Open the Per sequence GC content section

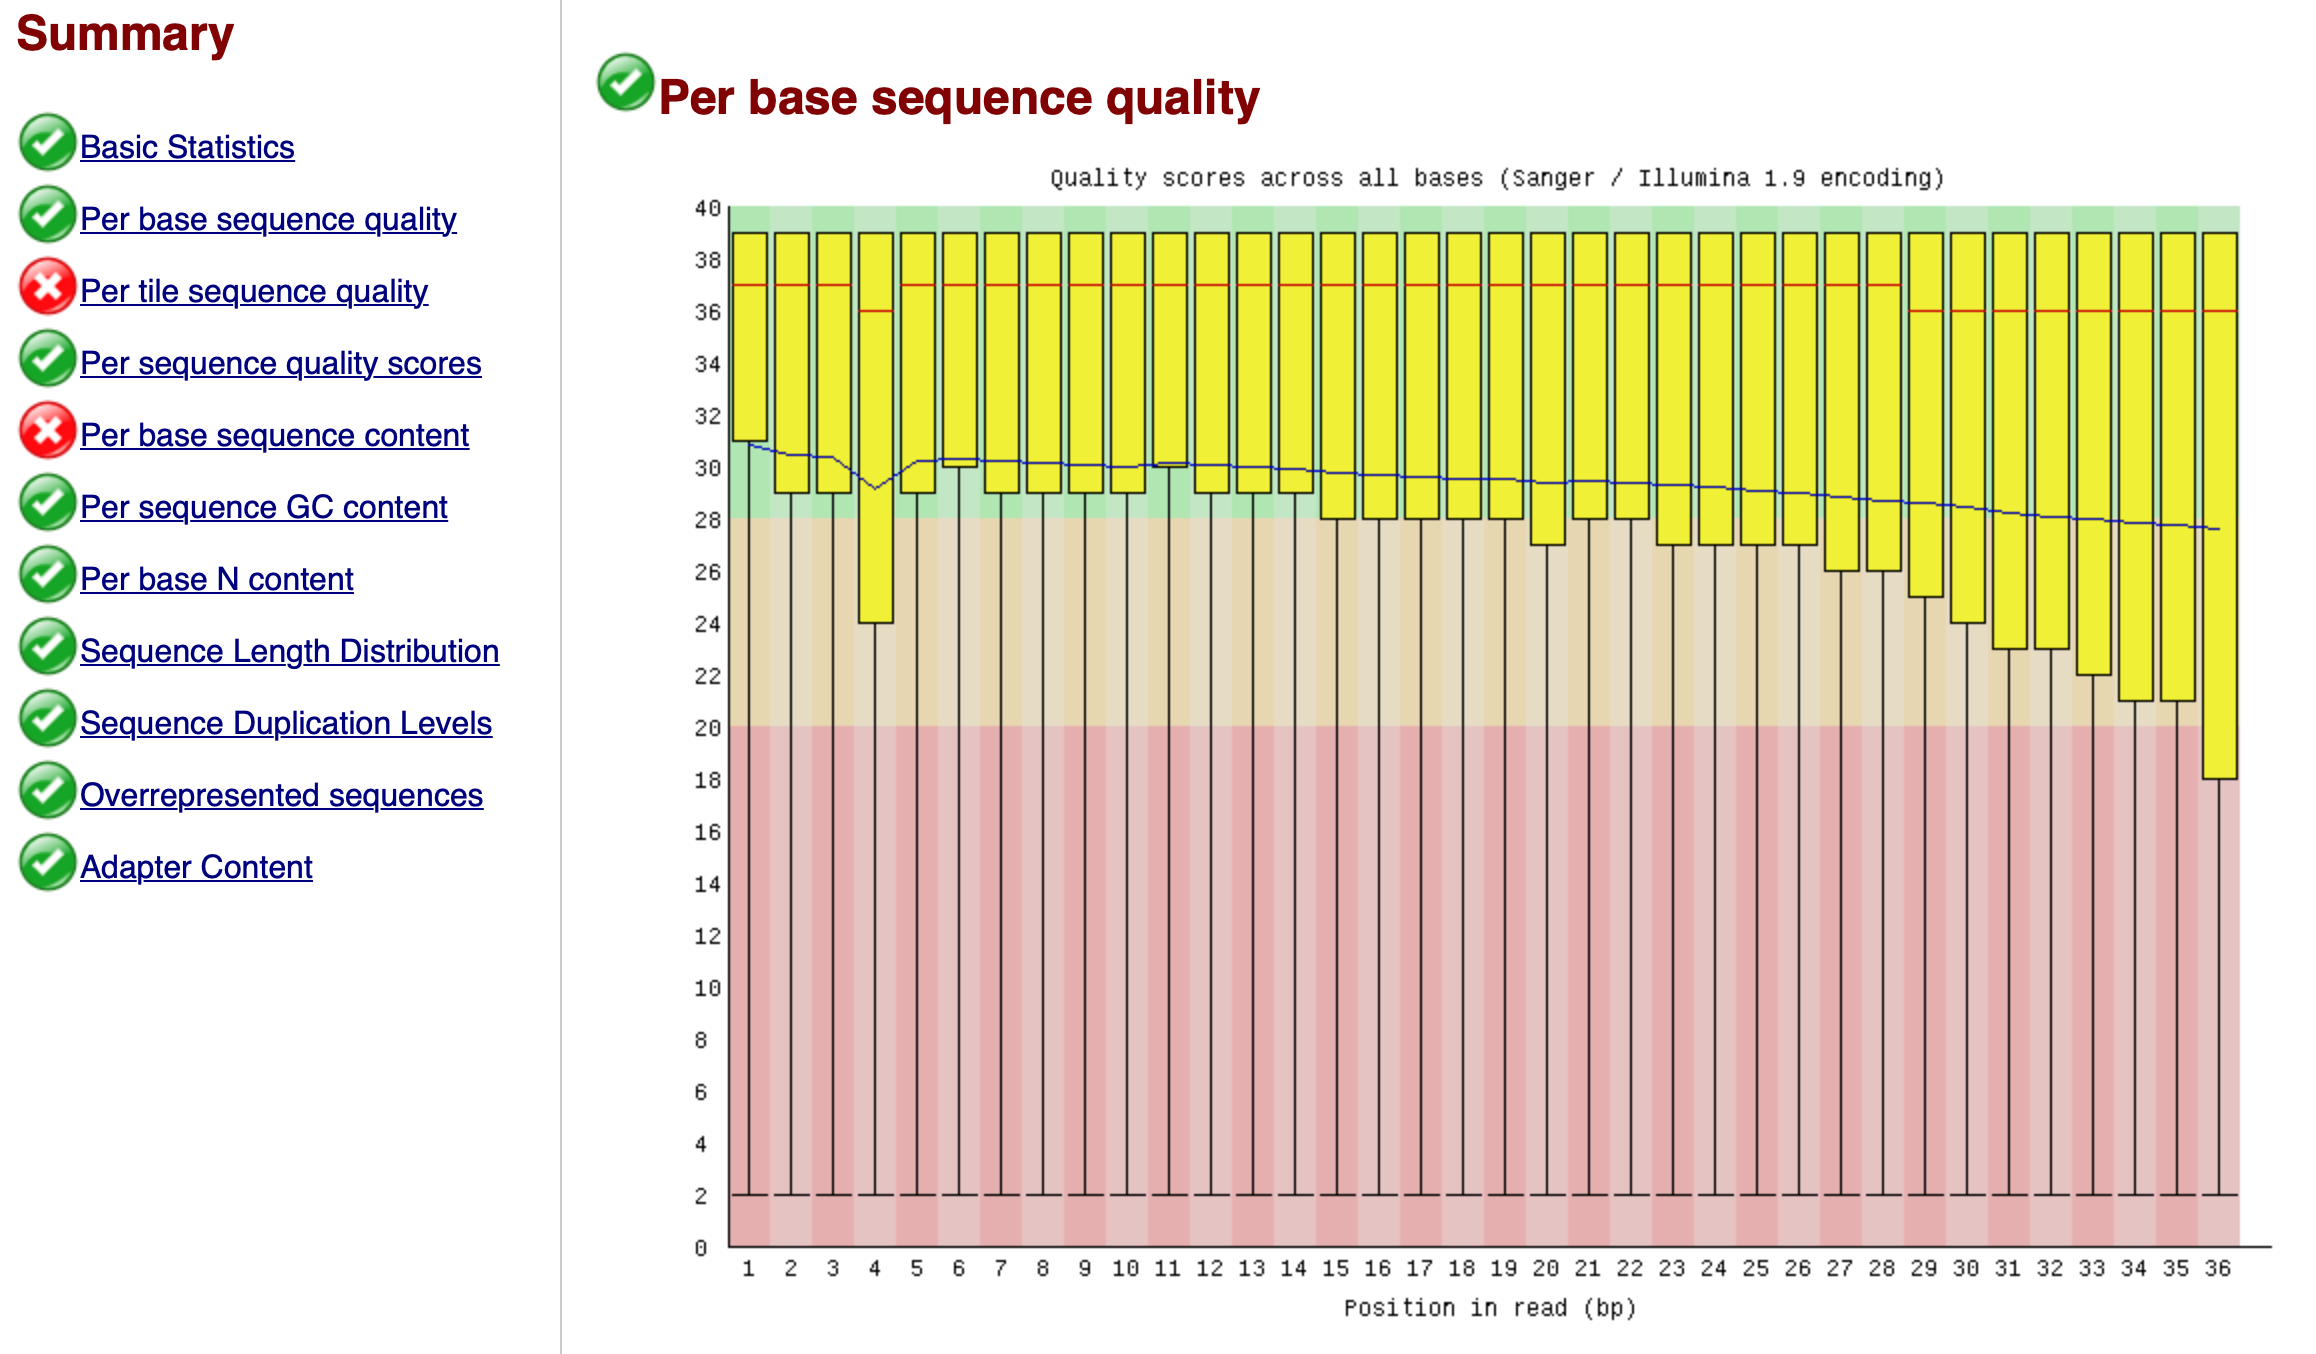[264, 506]
